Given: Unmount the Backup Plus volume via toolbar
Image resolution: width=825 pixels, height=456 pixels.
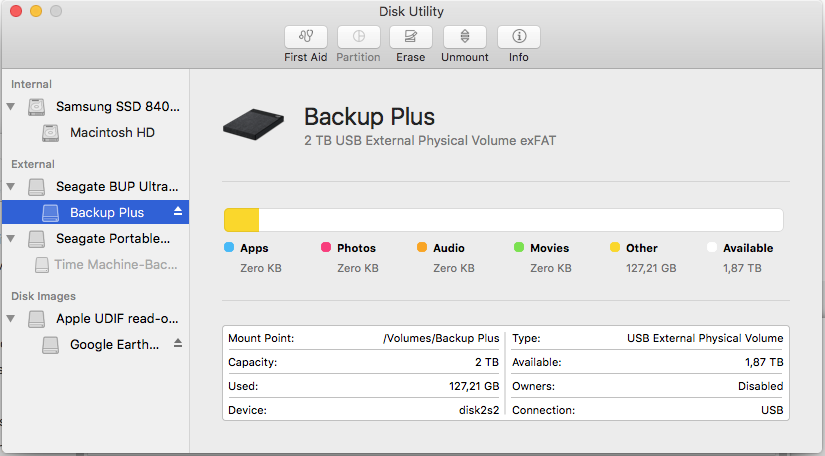Looking at the screenshot, I should click(465, 37).
